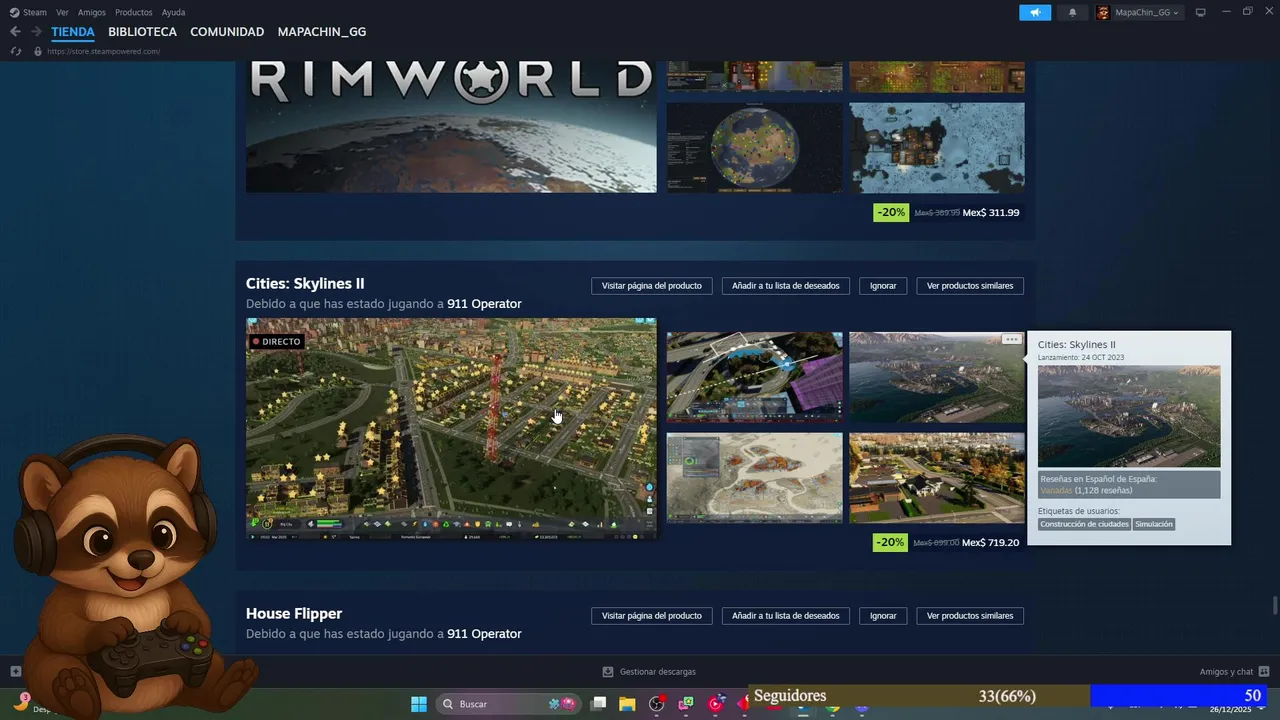Screen dimensions: 1280x720
Task: Open Amigos y chat
Action: pos(1234,672)
